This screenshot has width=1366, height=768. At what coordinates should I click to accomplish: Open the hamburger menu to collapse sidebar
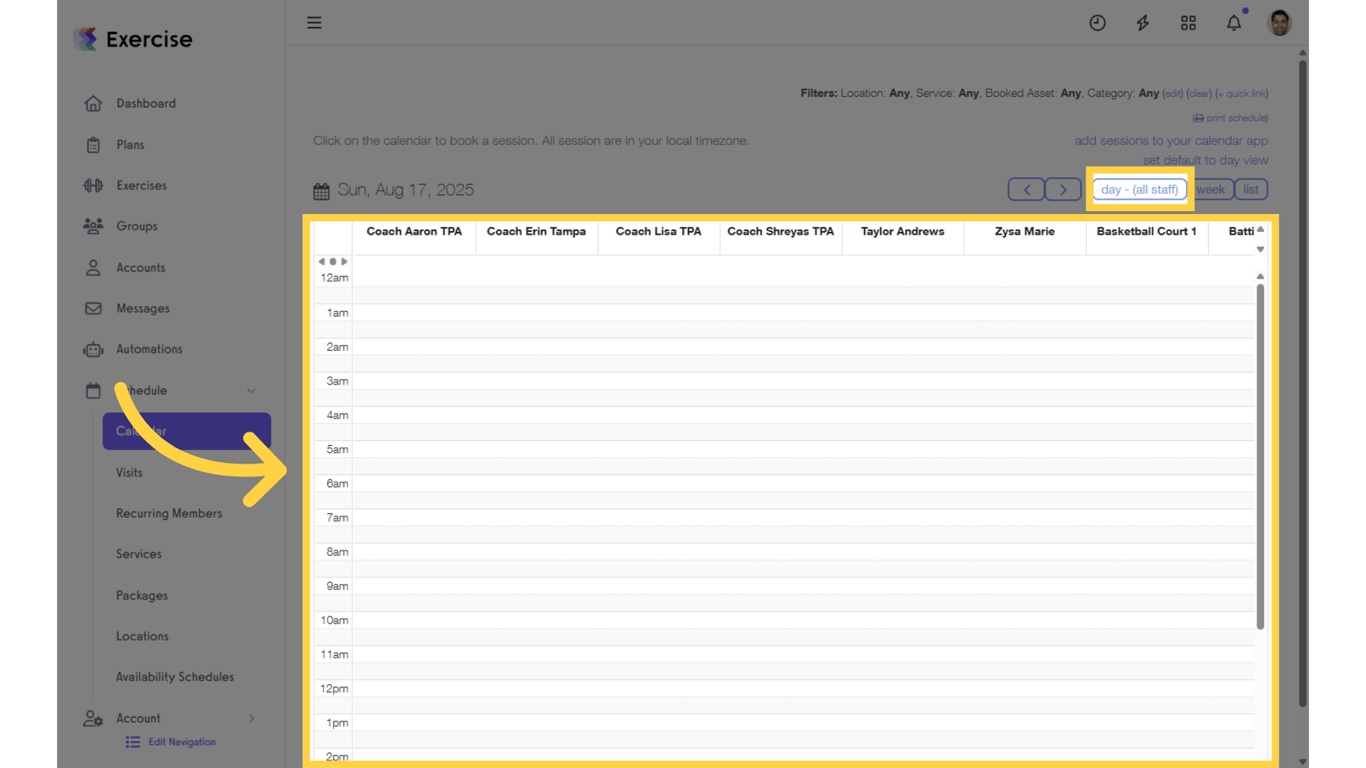(314, 23)
